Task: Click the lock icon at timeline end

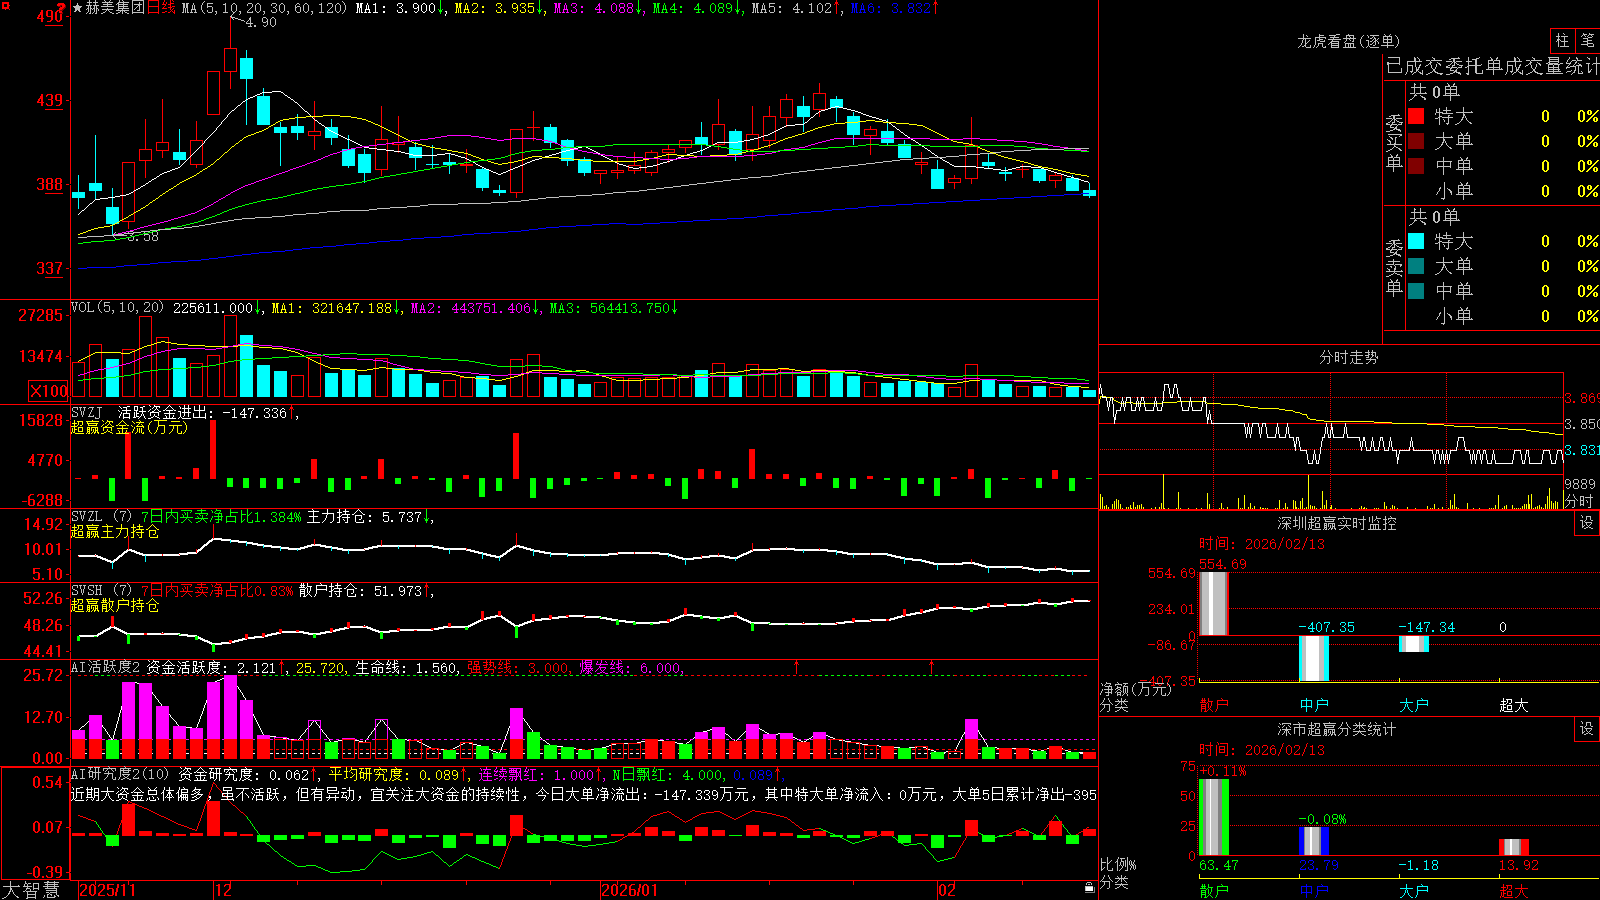Action: pos(1089,887)
